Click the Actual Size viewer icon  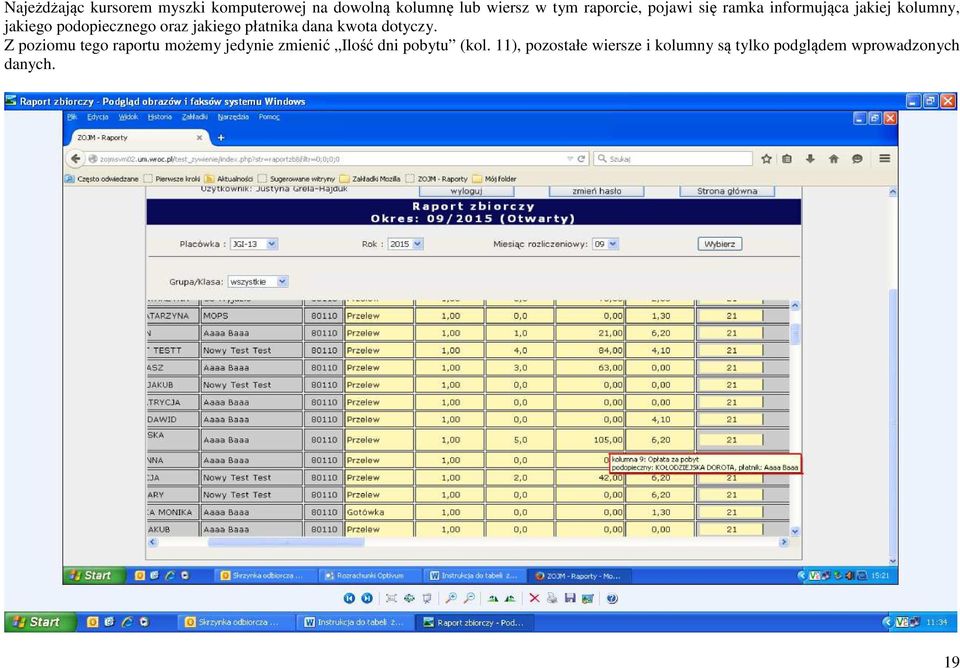coord(409,598)
